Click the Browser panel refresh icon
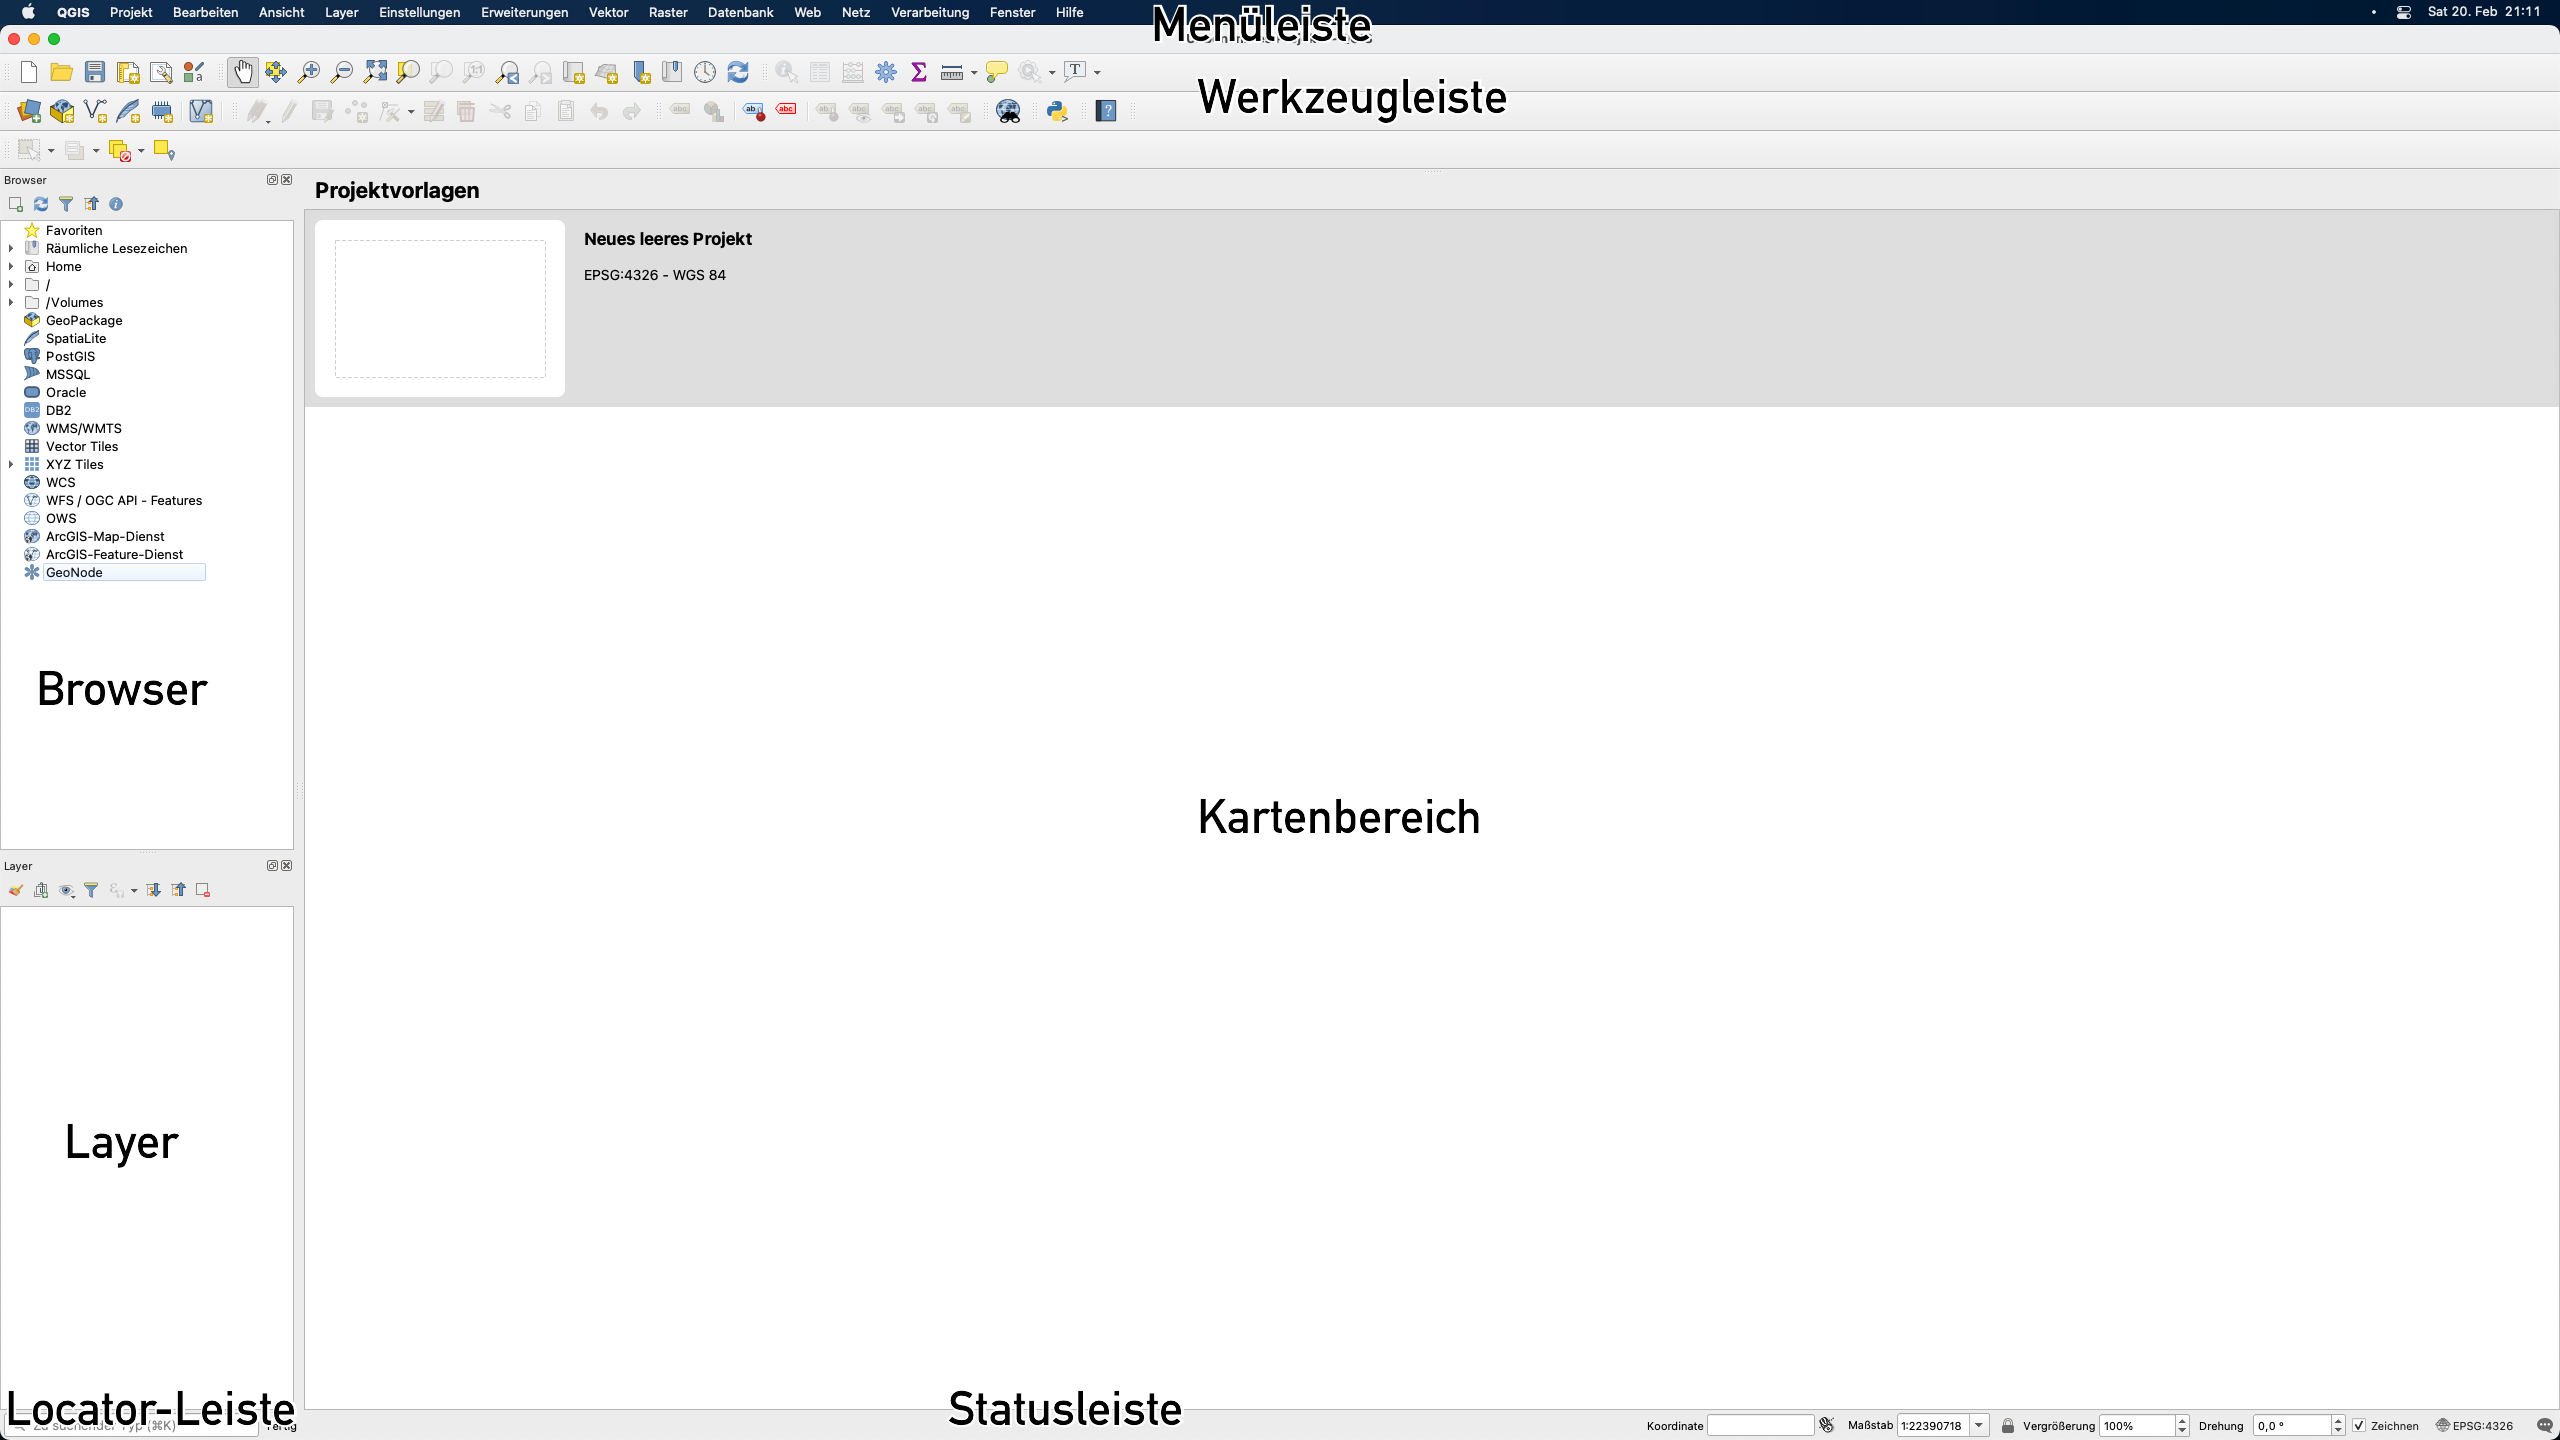2560x1440 pixels. pos(41,204)
